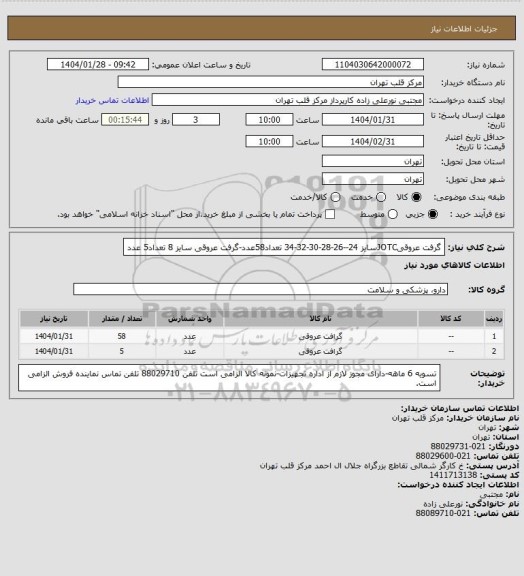Click the response deadline time 10:00 field
524x576 pixels.
click(x=269, y=120)
